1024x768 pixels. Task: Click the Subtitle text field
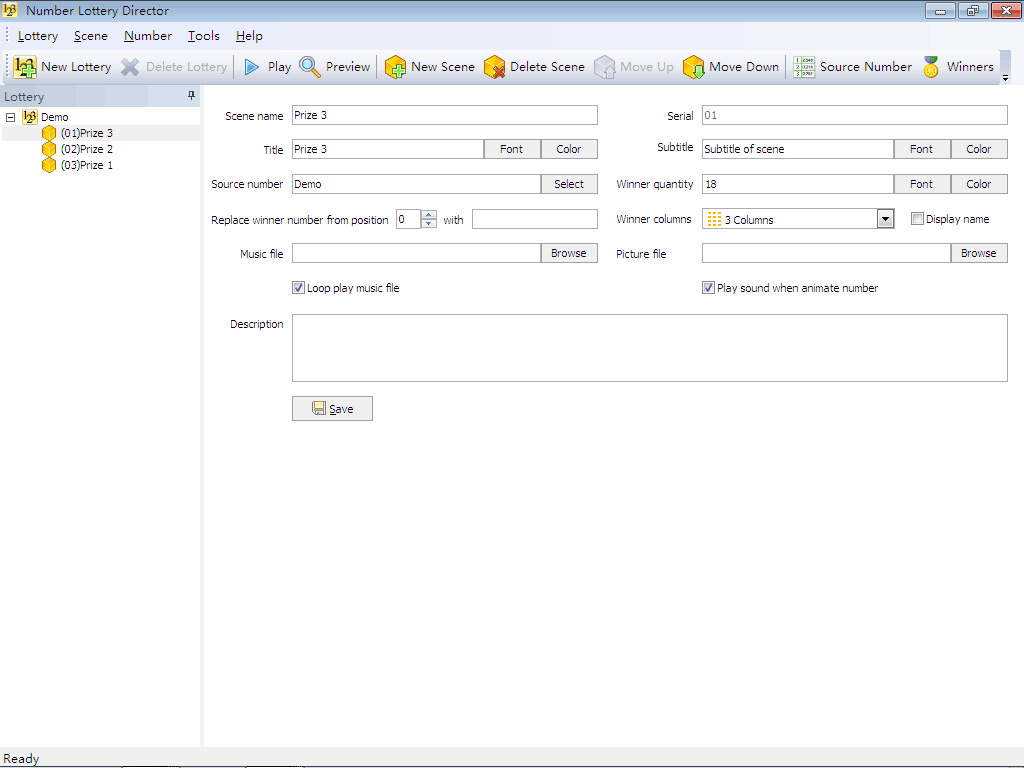tap(797, 149)
